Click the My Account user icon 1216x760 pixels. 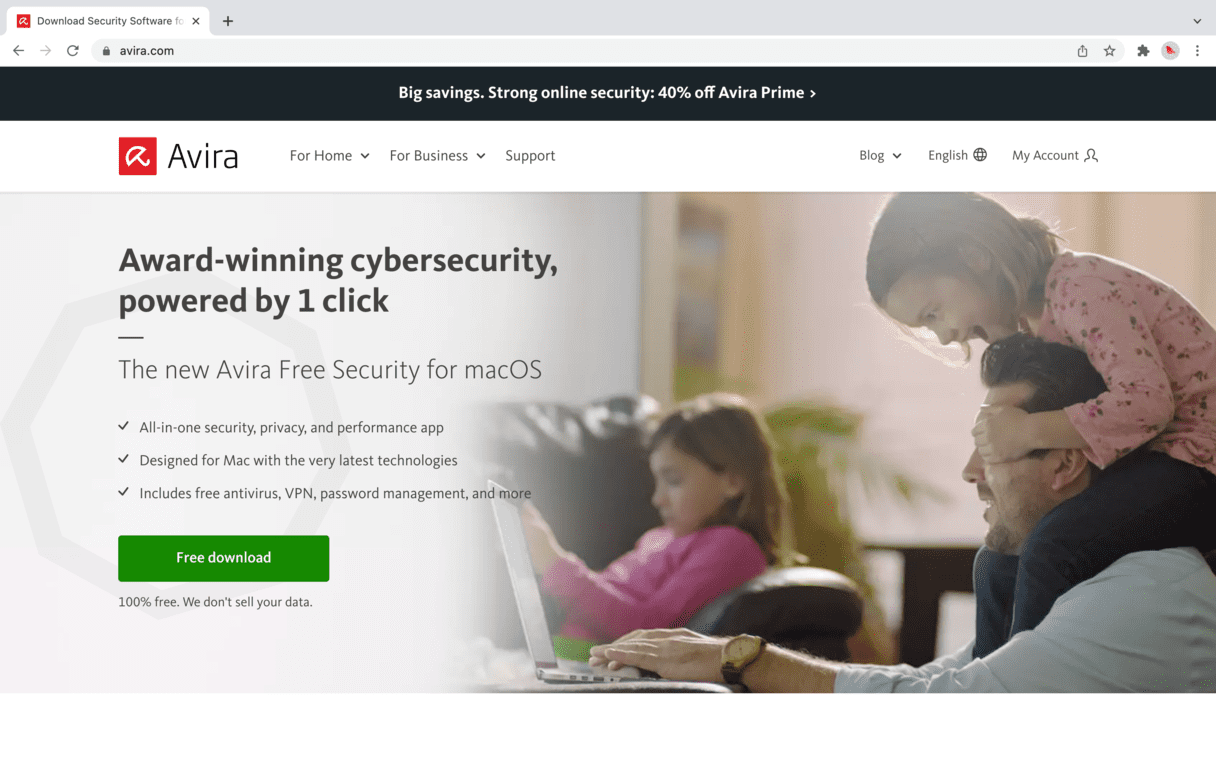point(1091,155)
